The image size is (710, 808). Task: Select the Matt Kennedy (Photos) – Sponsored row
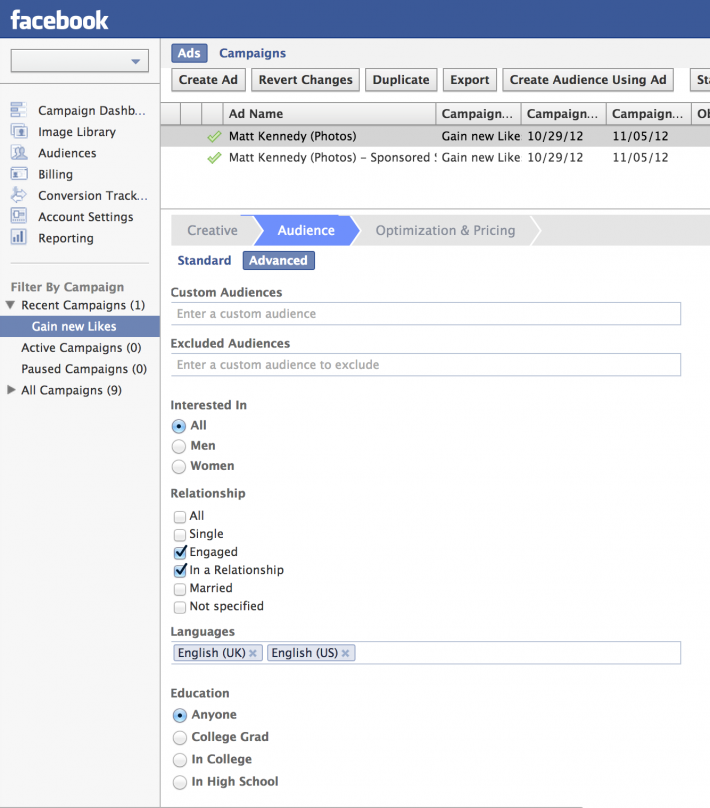435,157
